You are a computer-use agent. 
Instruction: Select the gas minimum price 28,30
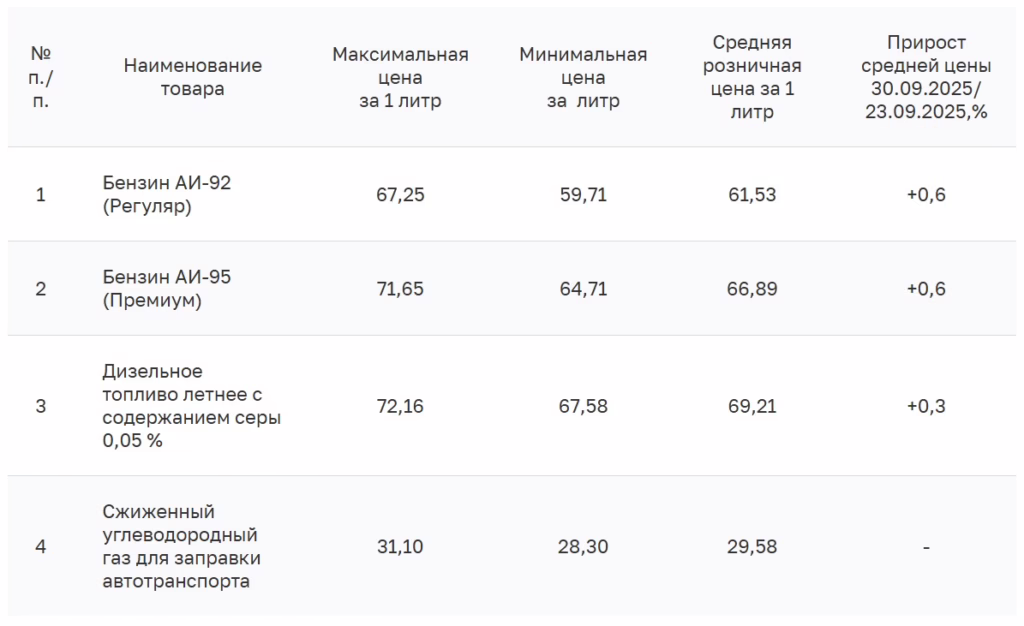point(583,547)
